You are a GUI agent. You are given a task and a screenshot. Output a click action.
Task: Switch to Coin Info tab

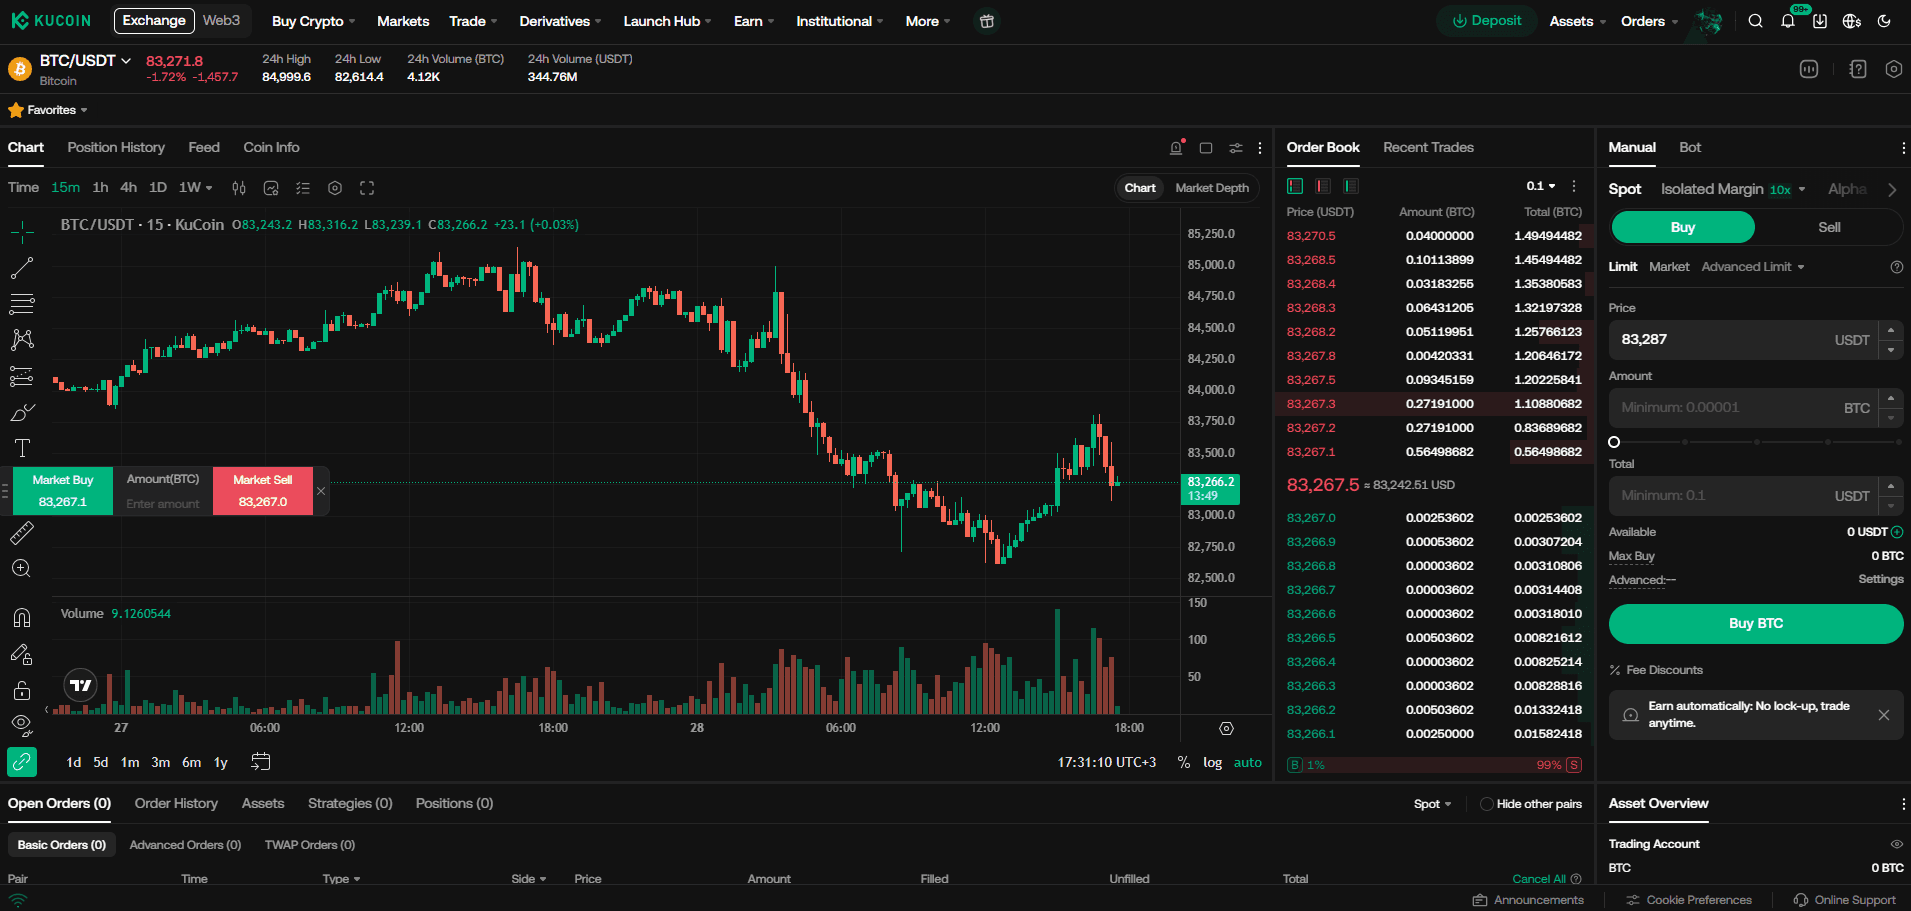click(271, 148)
